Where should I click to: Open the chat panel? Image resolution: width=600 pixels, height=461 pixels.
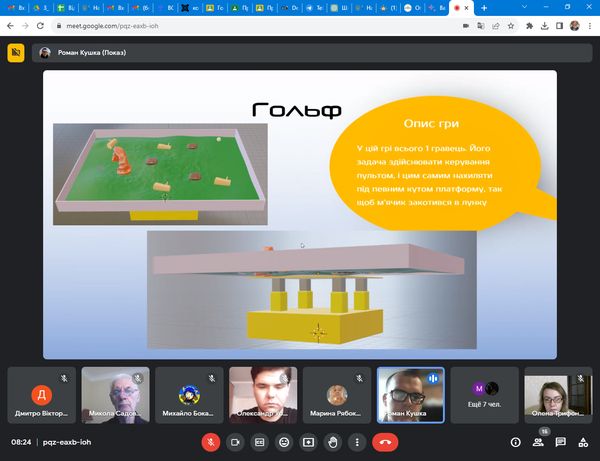[560, 441]
